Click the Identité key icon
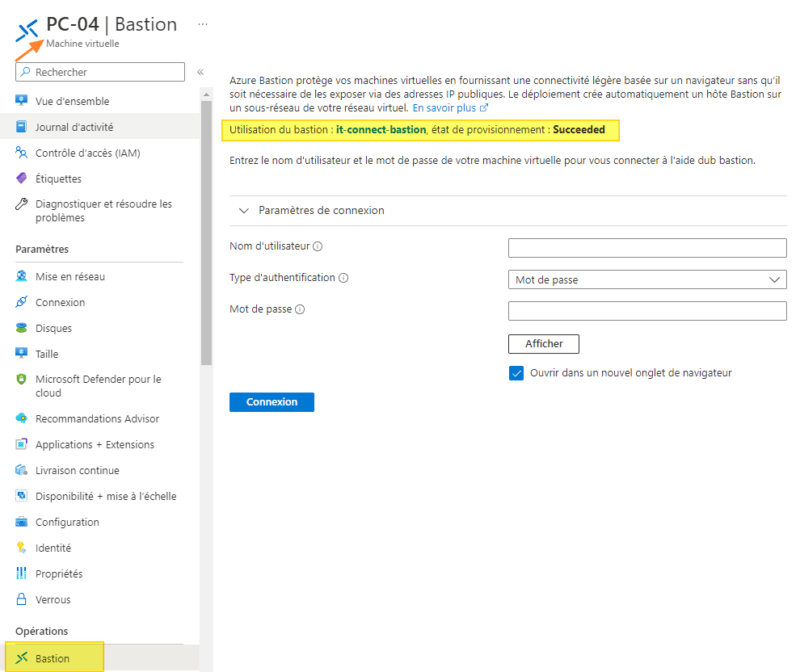This screenshot has height=672, width=800. pos(21,548)
